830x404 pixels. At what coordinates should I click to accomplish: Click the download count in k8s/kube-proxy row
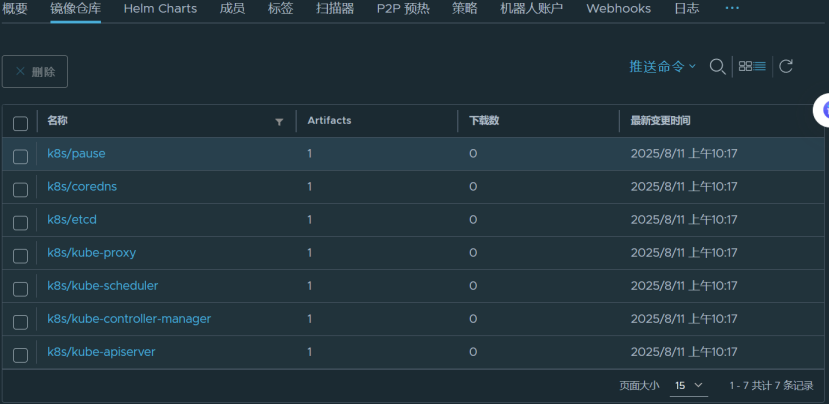click(x=473, y=253)
